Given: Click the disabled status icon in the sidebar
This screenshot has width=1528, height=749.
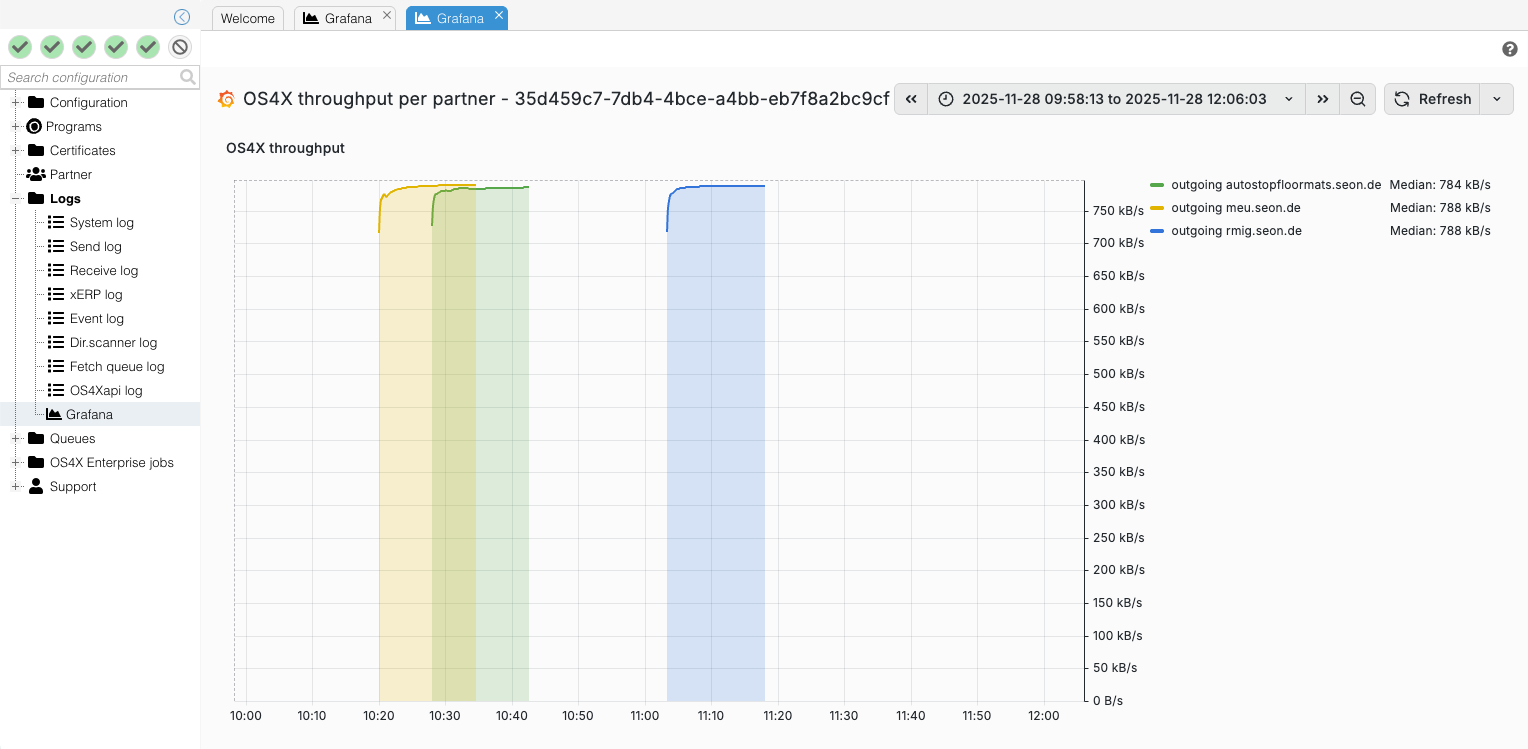Looking at the screenshot, I should 180,47.
